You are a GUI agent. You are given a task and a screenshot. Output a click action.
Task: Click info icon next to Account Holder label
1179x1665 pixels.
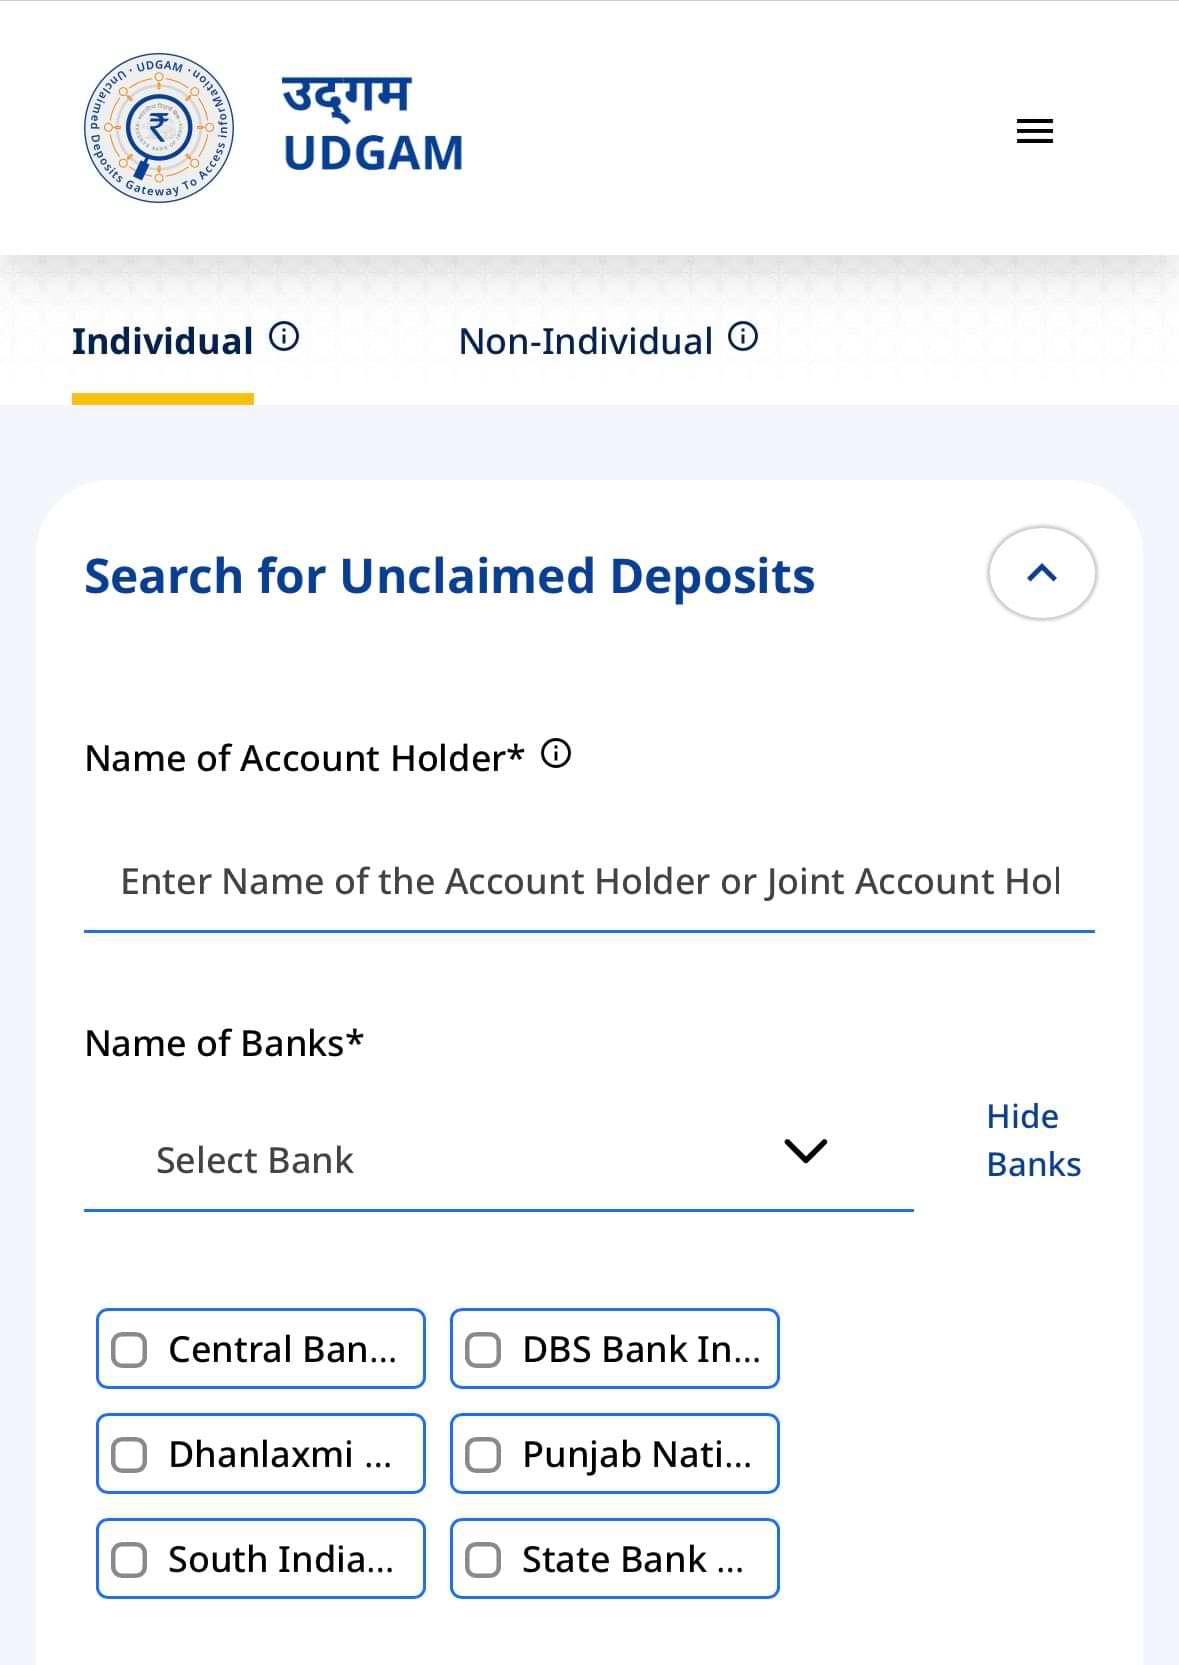pyautogui.click(x=556, y=754)
